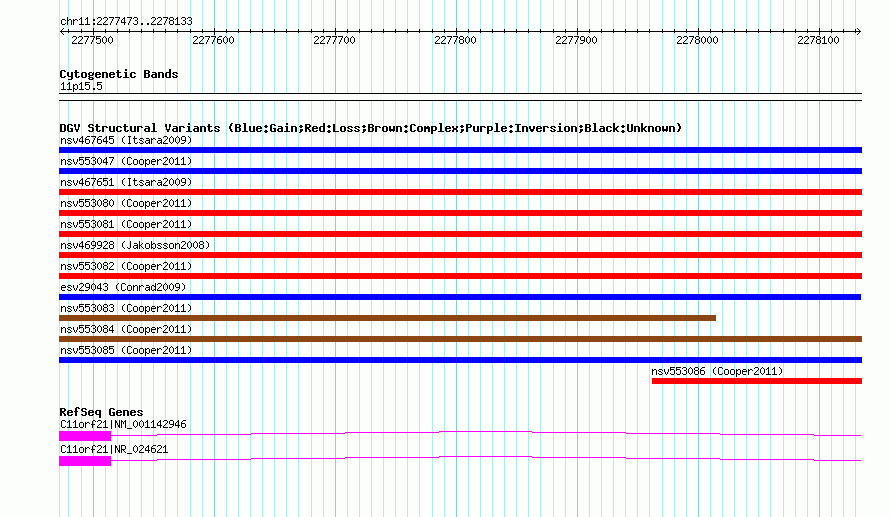Click the nsv553082 (Cooper2011) label
The width and height of the screenshot is (890, 517).
click(126, 266)
